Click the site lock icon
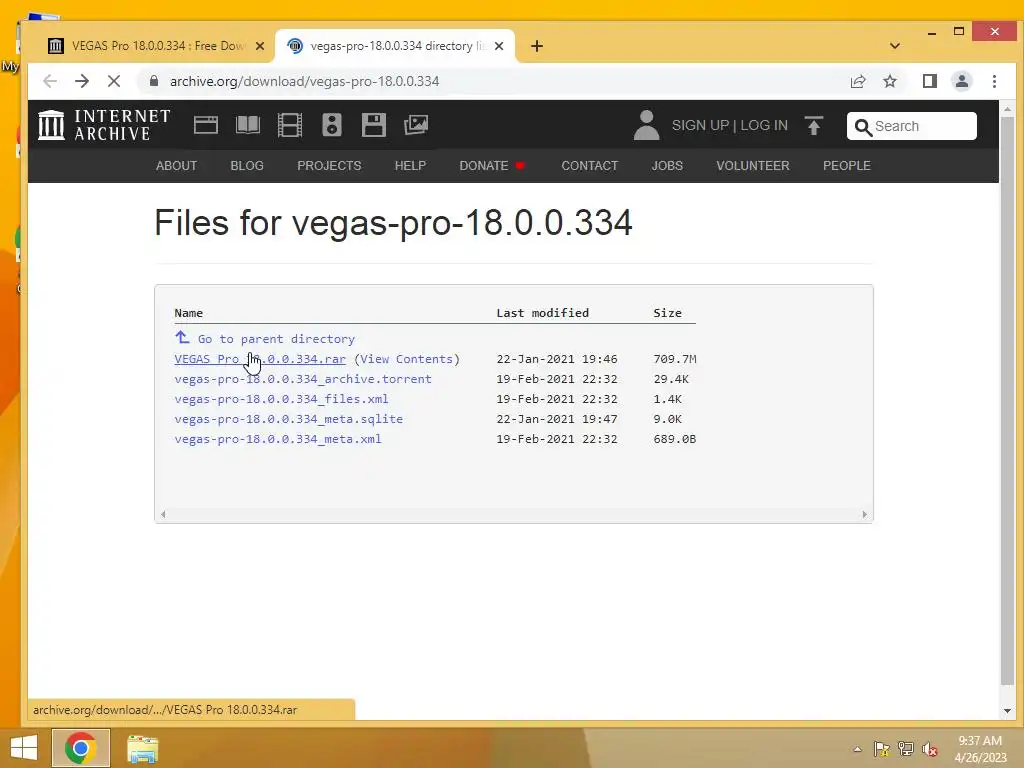Screen dimensions: 1024x768 pyautogui.click(x=154, y=81)
